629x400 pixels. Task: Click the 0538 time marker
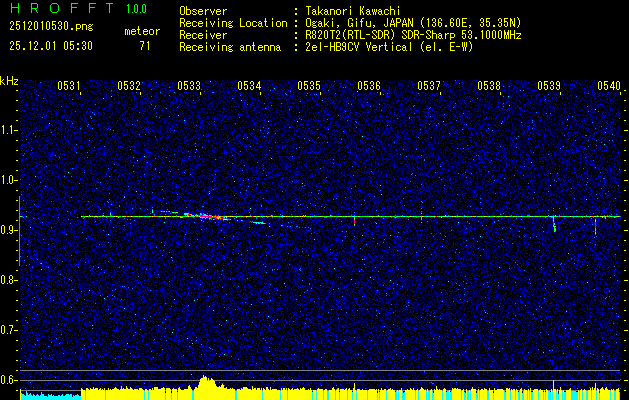[489, 85]
